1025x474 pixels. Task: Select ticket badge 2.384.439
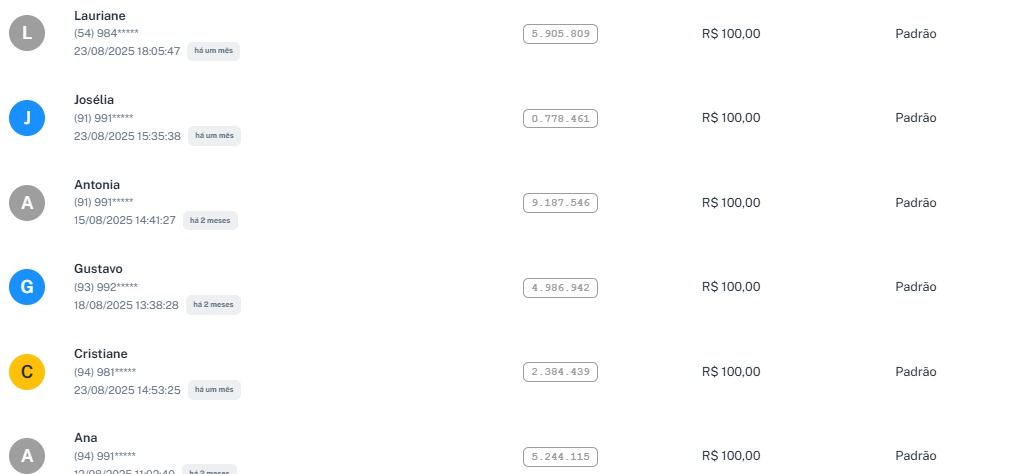[x=560, y=372]
